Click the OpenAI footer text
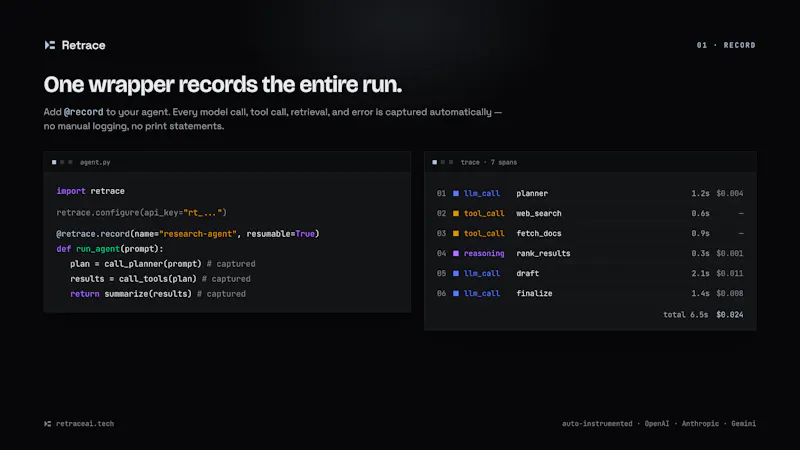800x450 pixels. coord(657,423)
